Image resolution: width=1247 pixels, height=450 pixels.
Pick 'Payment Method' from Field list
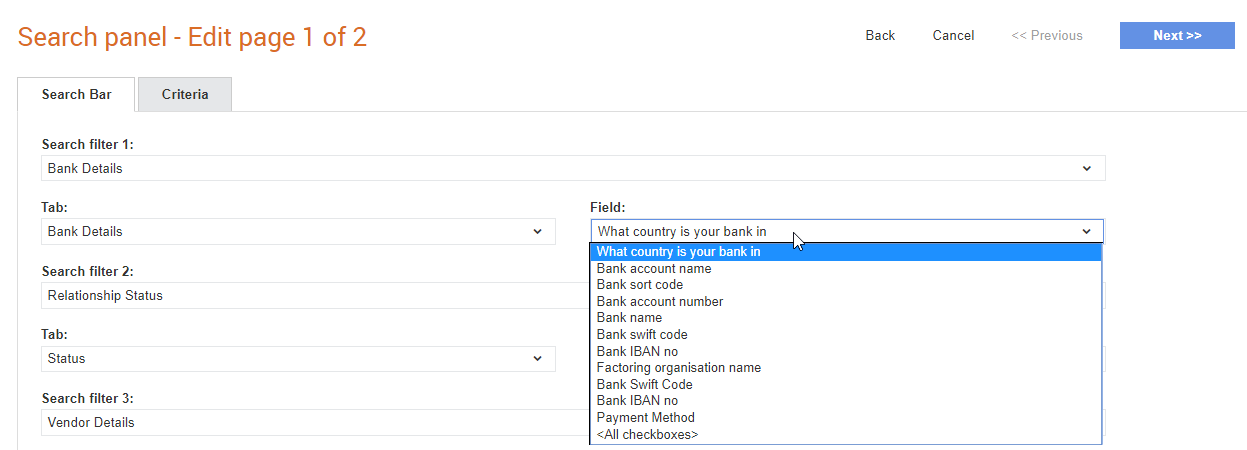(x=846, y=417)
